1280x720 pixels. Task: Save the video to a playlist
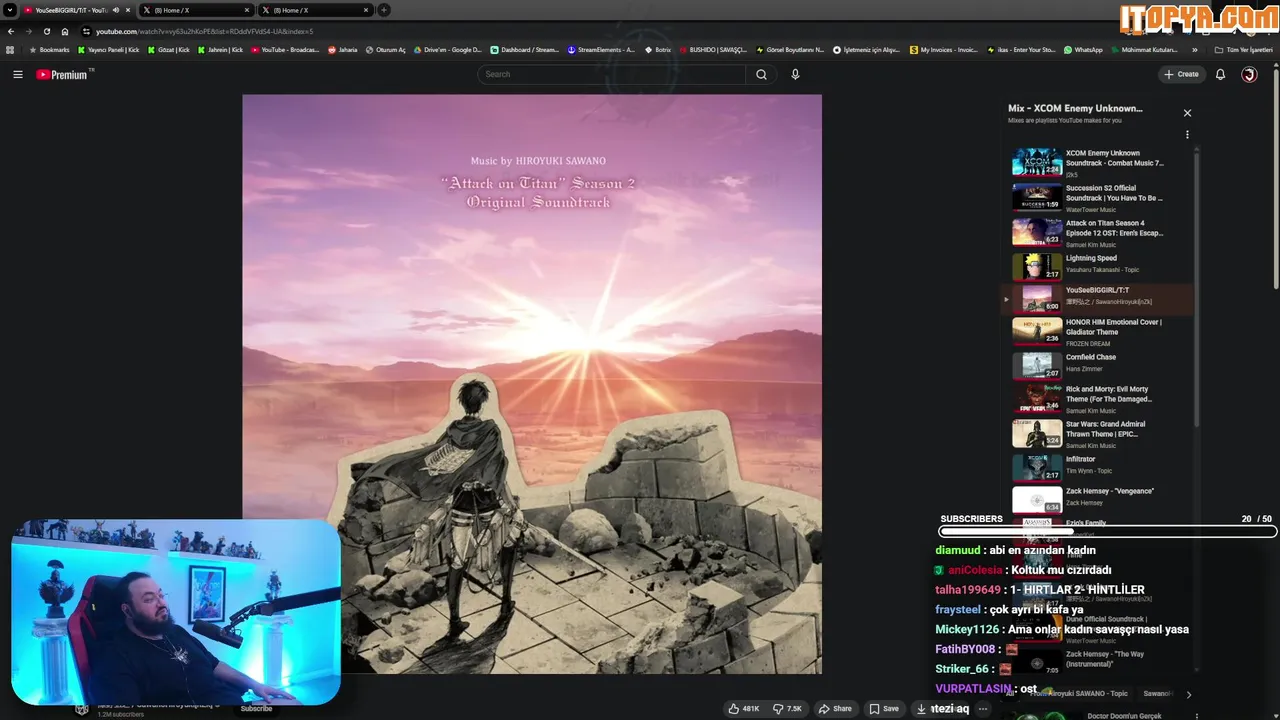[884, 708]
